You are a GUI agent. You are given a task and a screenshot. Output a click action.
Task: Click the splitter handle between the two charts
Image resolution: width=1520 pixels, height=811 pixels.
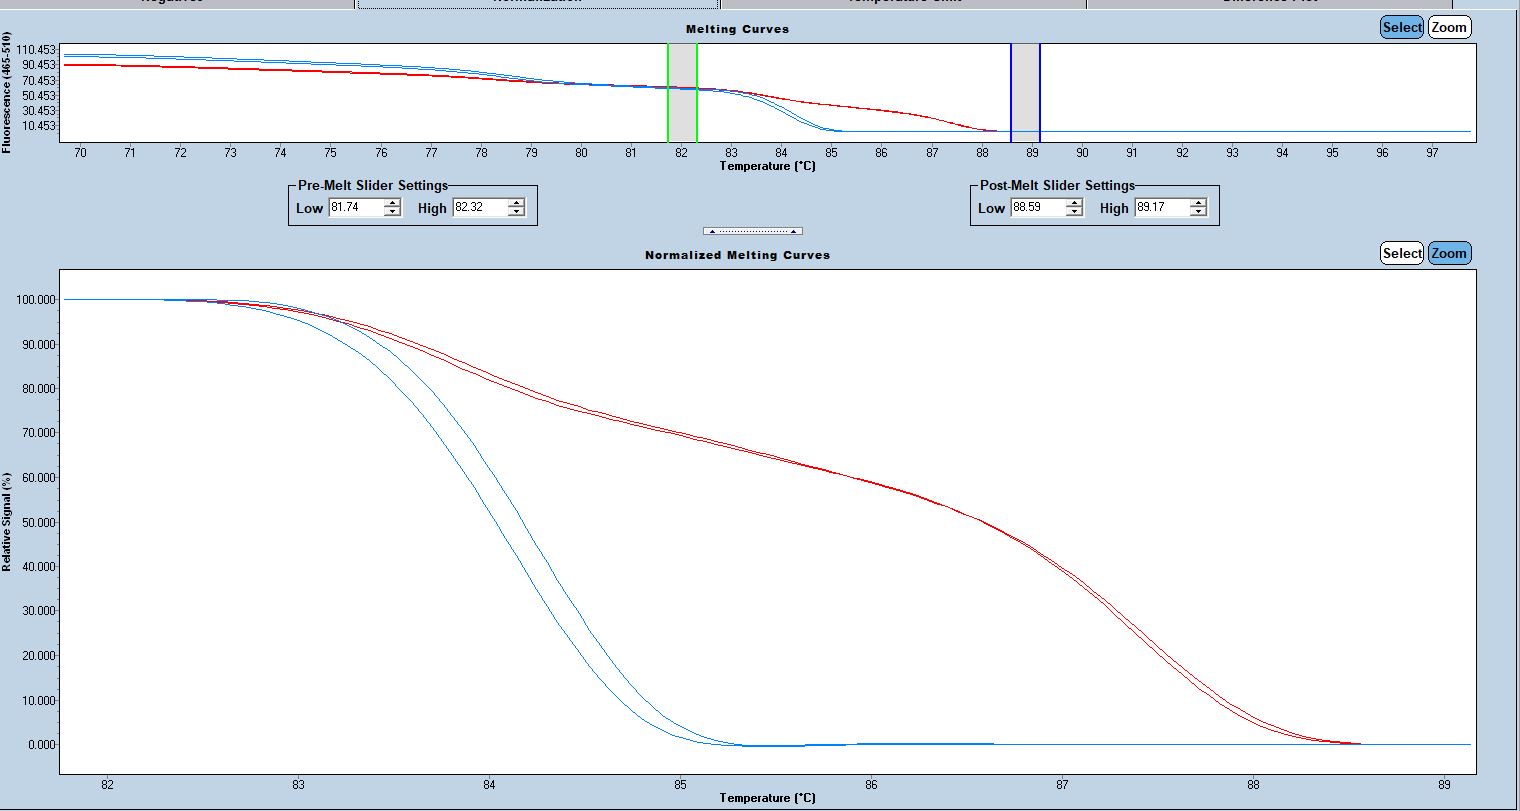tap(752, 231)
